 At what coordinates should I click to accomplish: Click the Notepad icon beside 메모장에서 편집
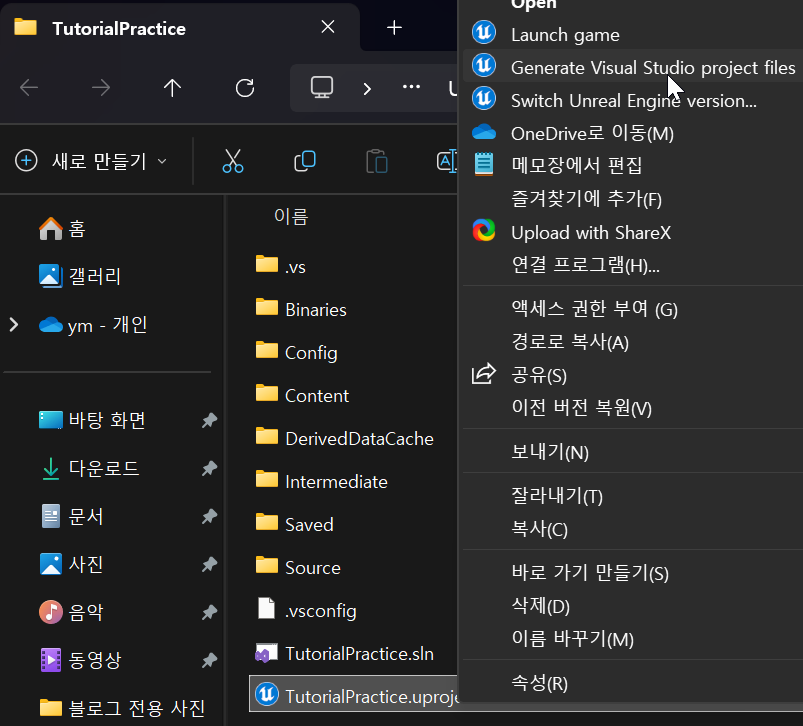483,164
